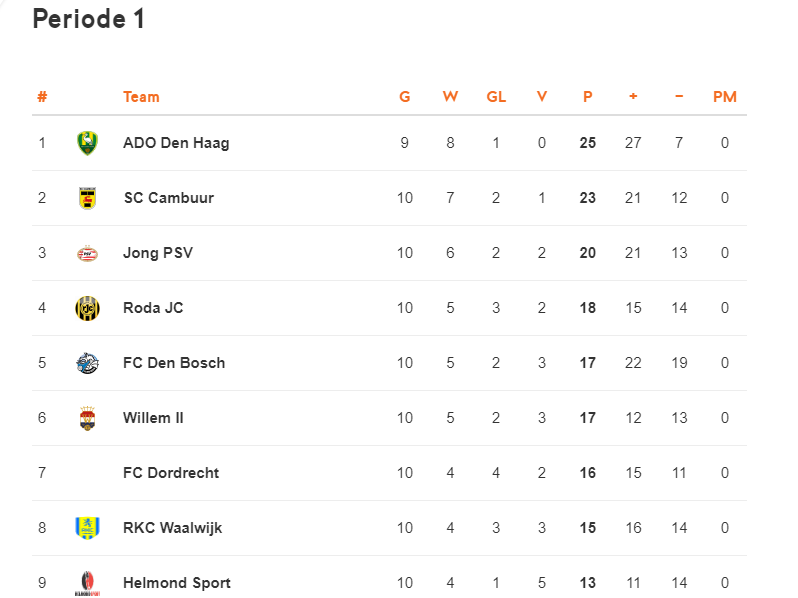798x598 pixels.
Task: Click the Roda JC club crest
Action: 87,308
